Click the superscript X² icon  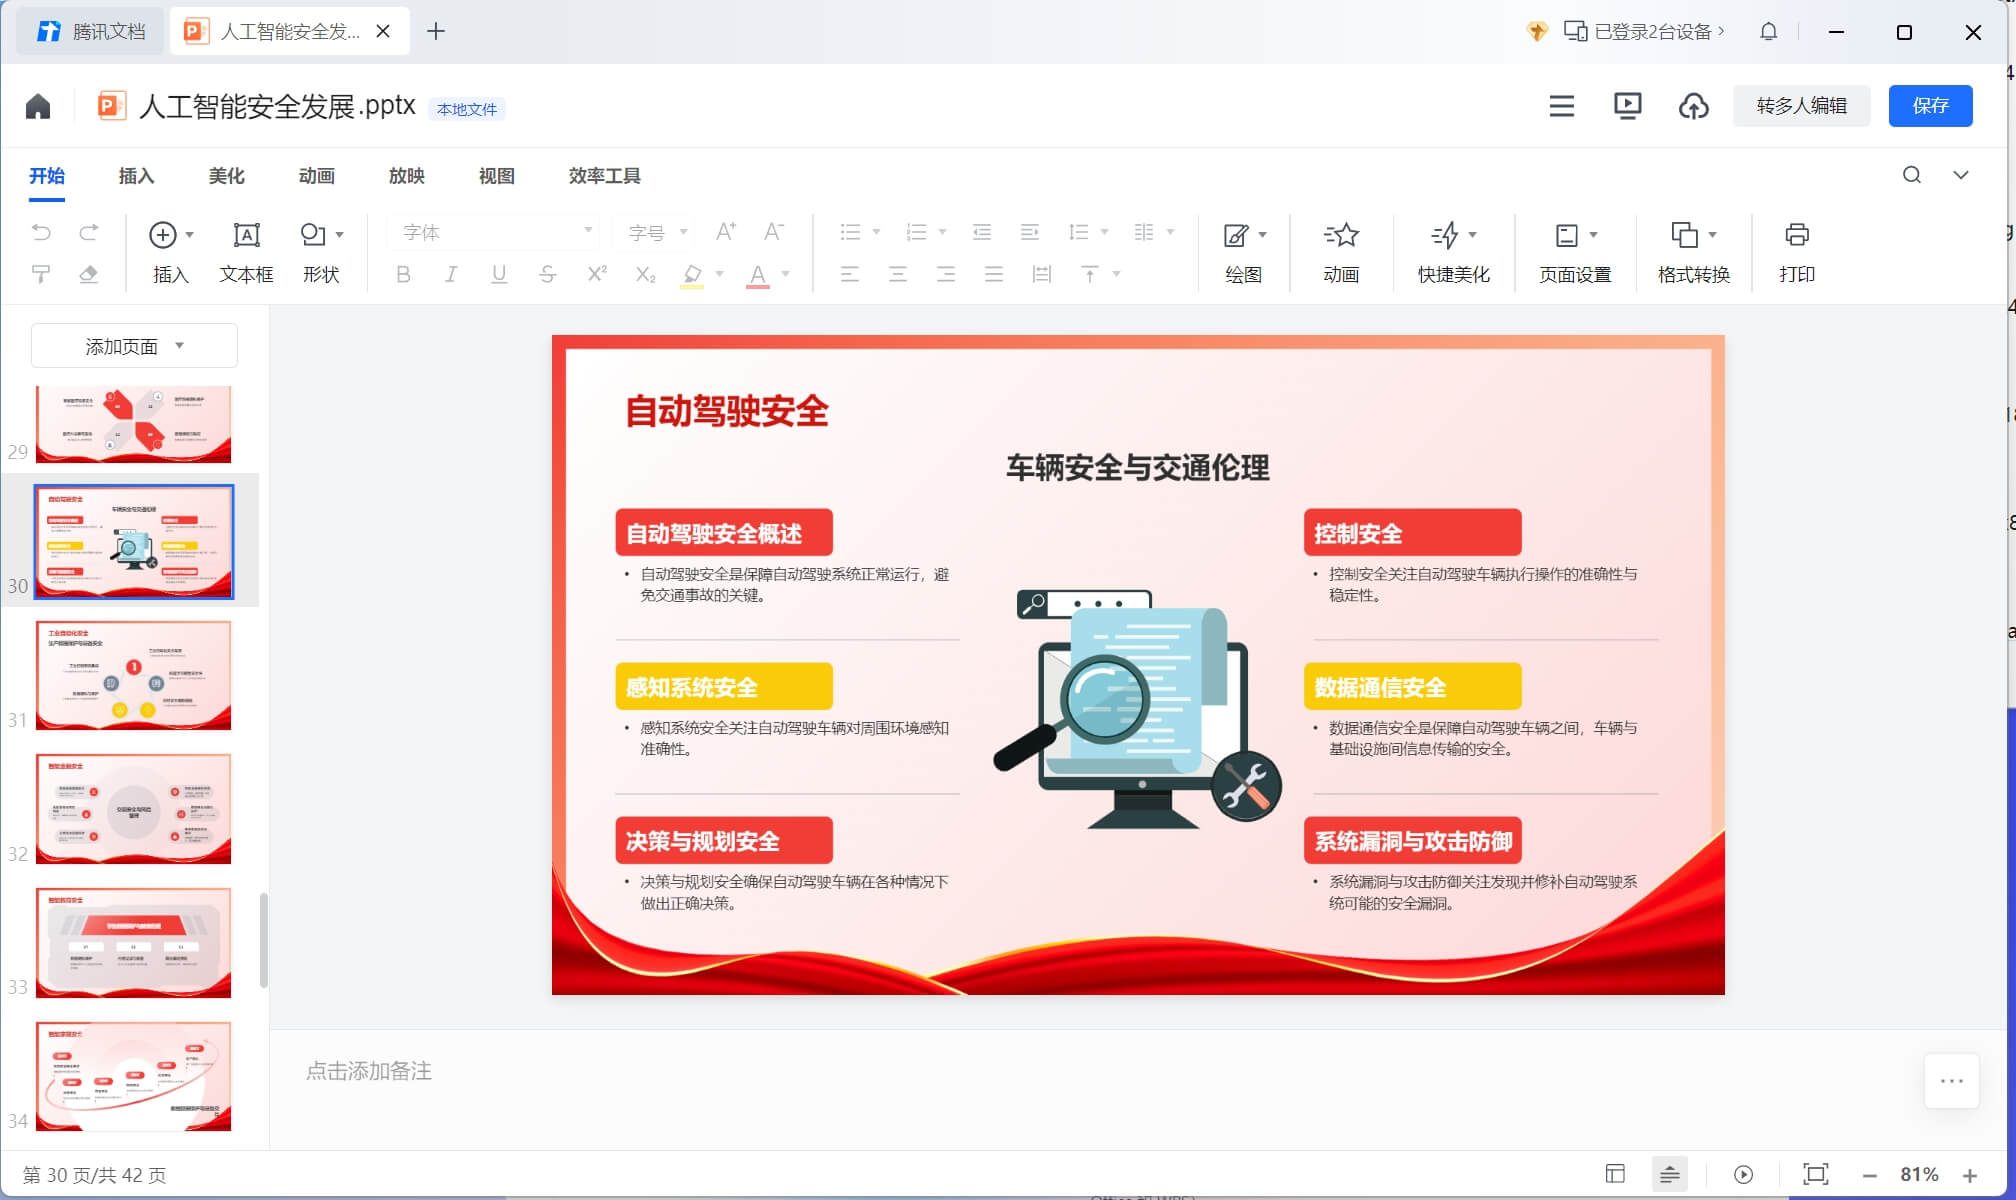(x=597, y=274)
